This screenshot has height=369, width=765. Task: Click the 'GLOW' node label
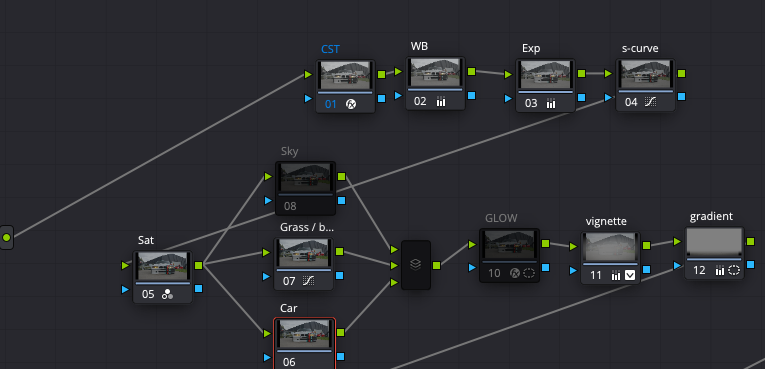(x=501, y=218)
